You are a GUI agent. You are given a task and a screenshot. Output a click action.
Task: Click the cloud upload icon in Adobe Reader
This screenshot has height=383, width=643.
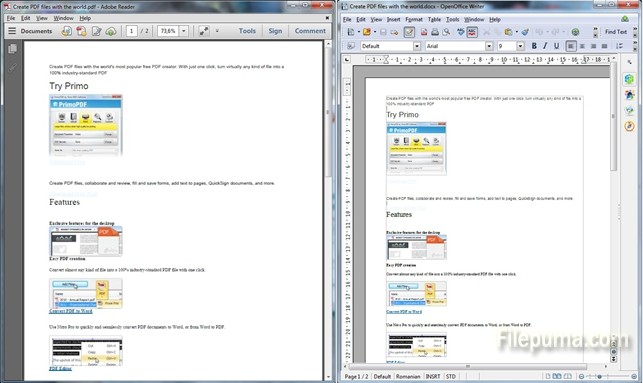pos(111,31)
